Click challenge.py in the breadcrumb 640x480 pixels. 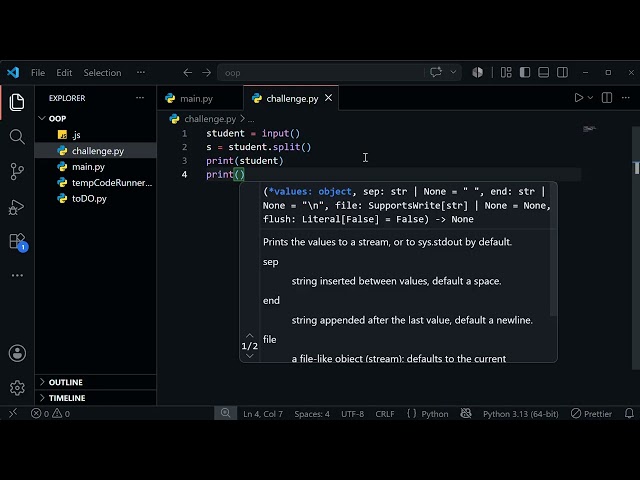coord(210,119)
